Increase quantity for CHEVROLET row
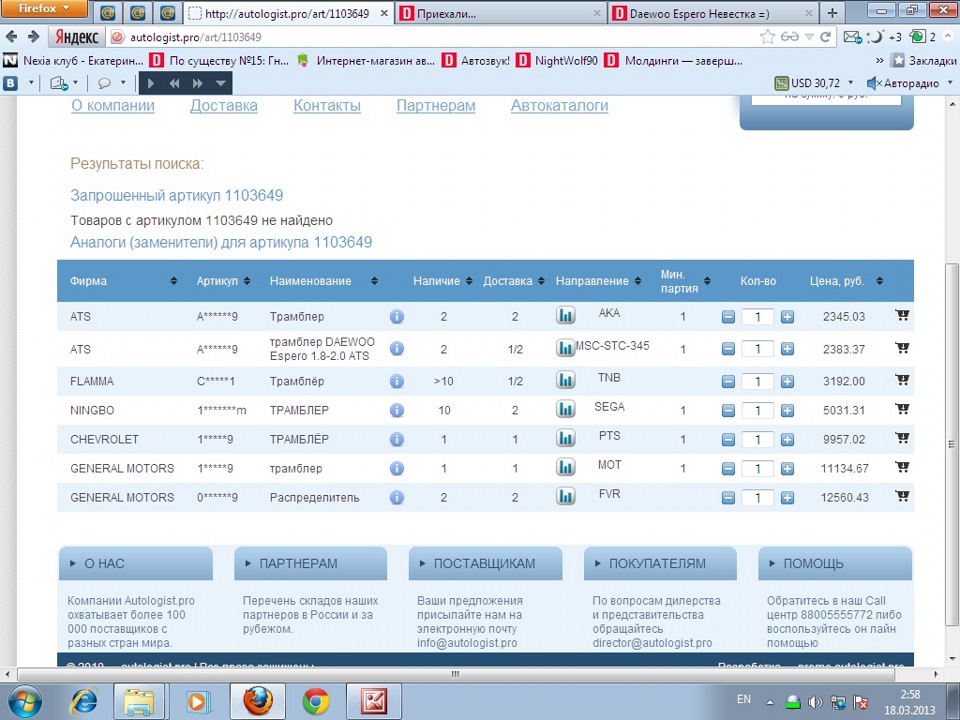The image size is (960, 720). (x=787, y=440)
